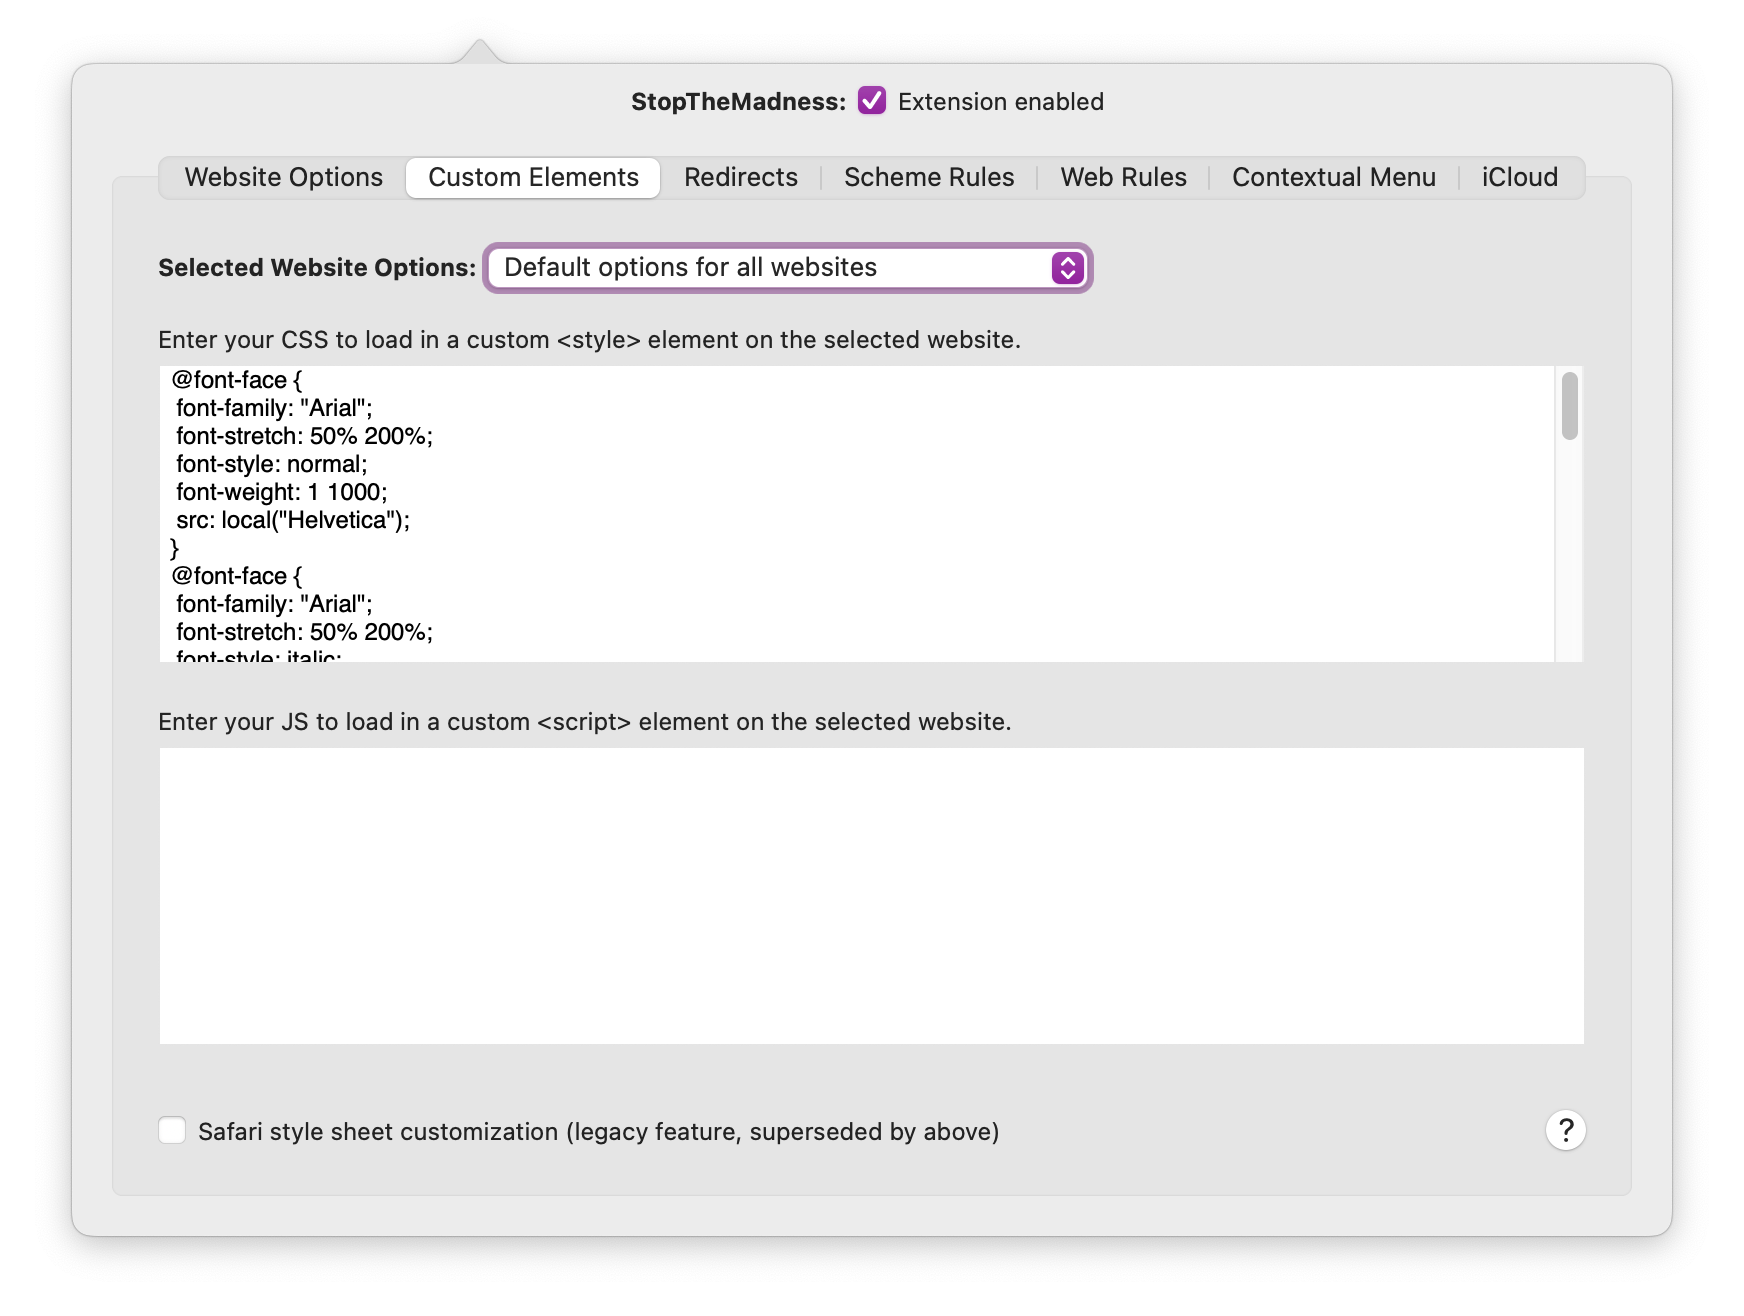Screen dimensions: 1744x1316
Task: Switch to the Website Options tab
Action: (283, 177)
